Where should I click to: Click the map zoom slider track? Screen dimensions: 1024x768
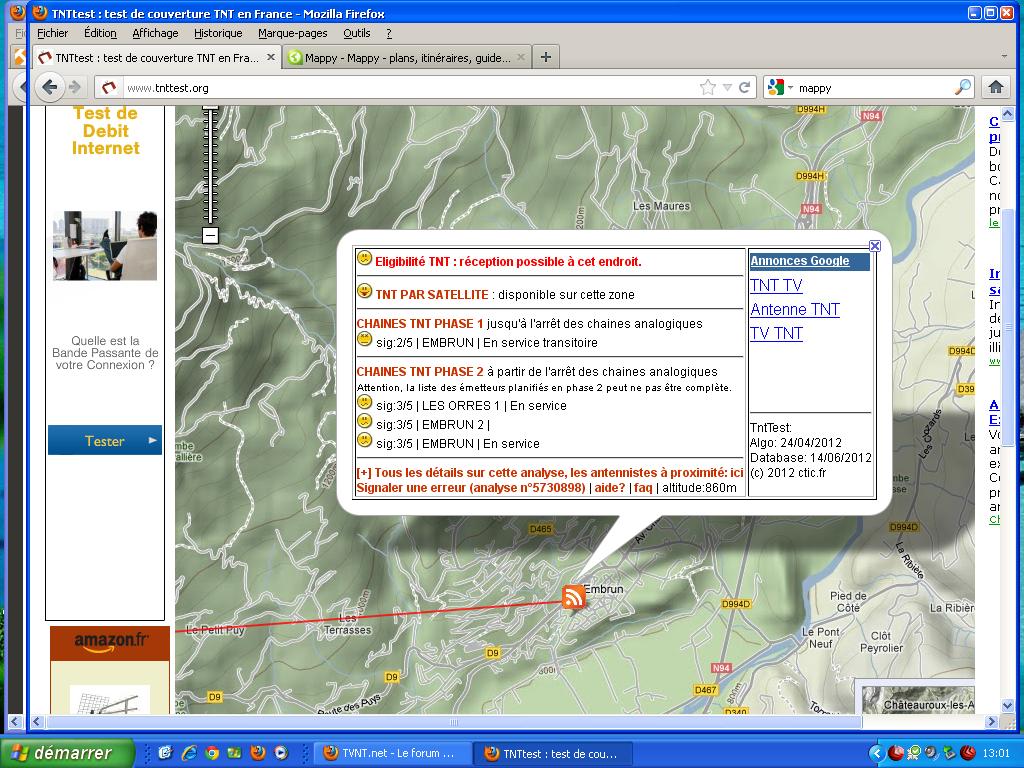[x=210, y=167]
